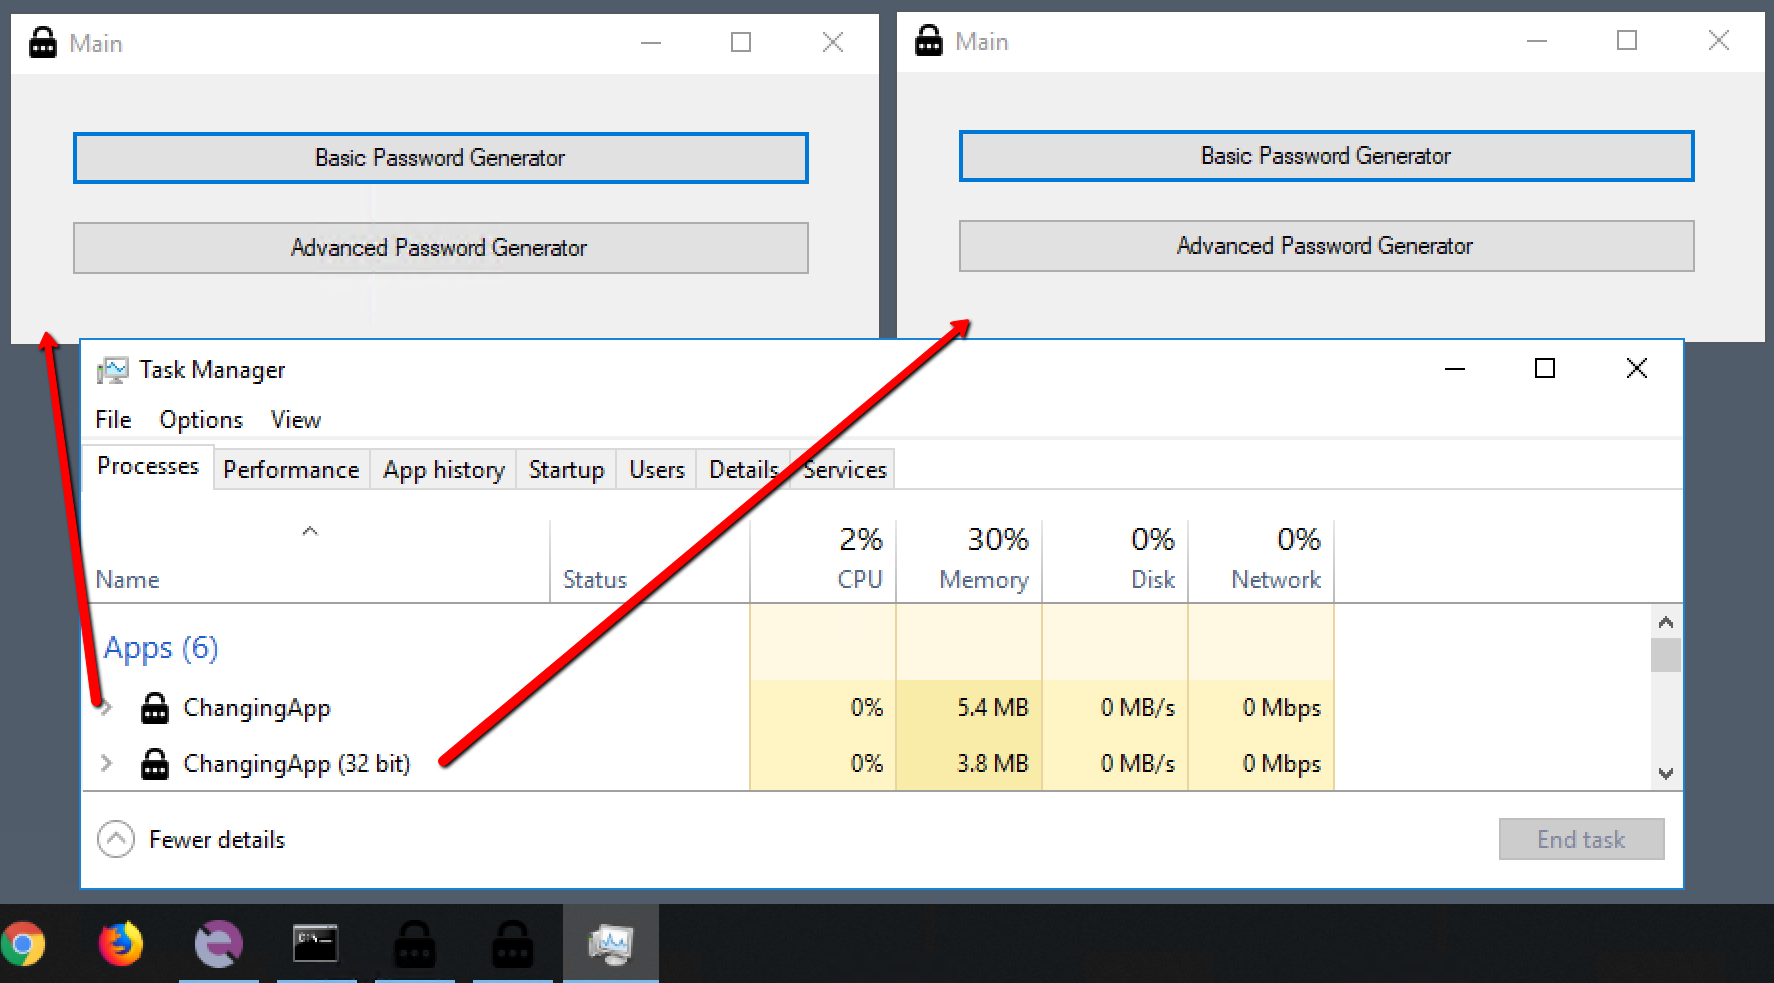Open Google Chrome from the taskbar
Image resolution: width=1774 pixels, height=983 pixels.
[x=22, y=942]
